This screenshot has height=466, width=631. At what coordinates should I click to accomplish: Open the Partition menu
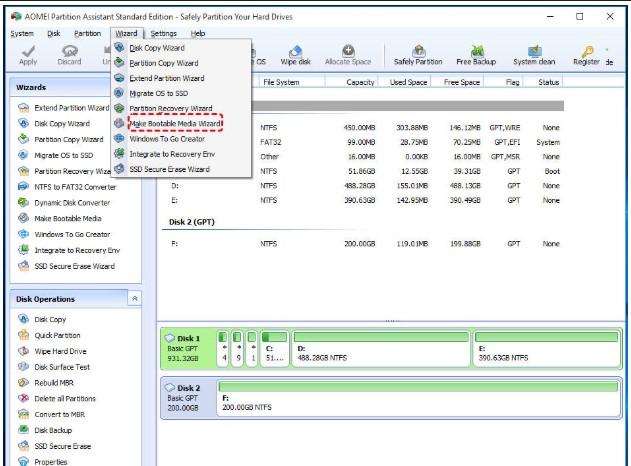(87, 33)
